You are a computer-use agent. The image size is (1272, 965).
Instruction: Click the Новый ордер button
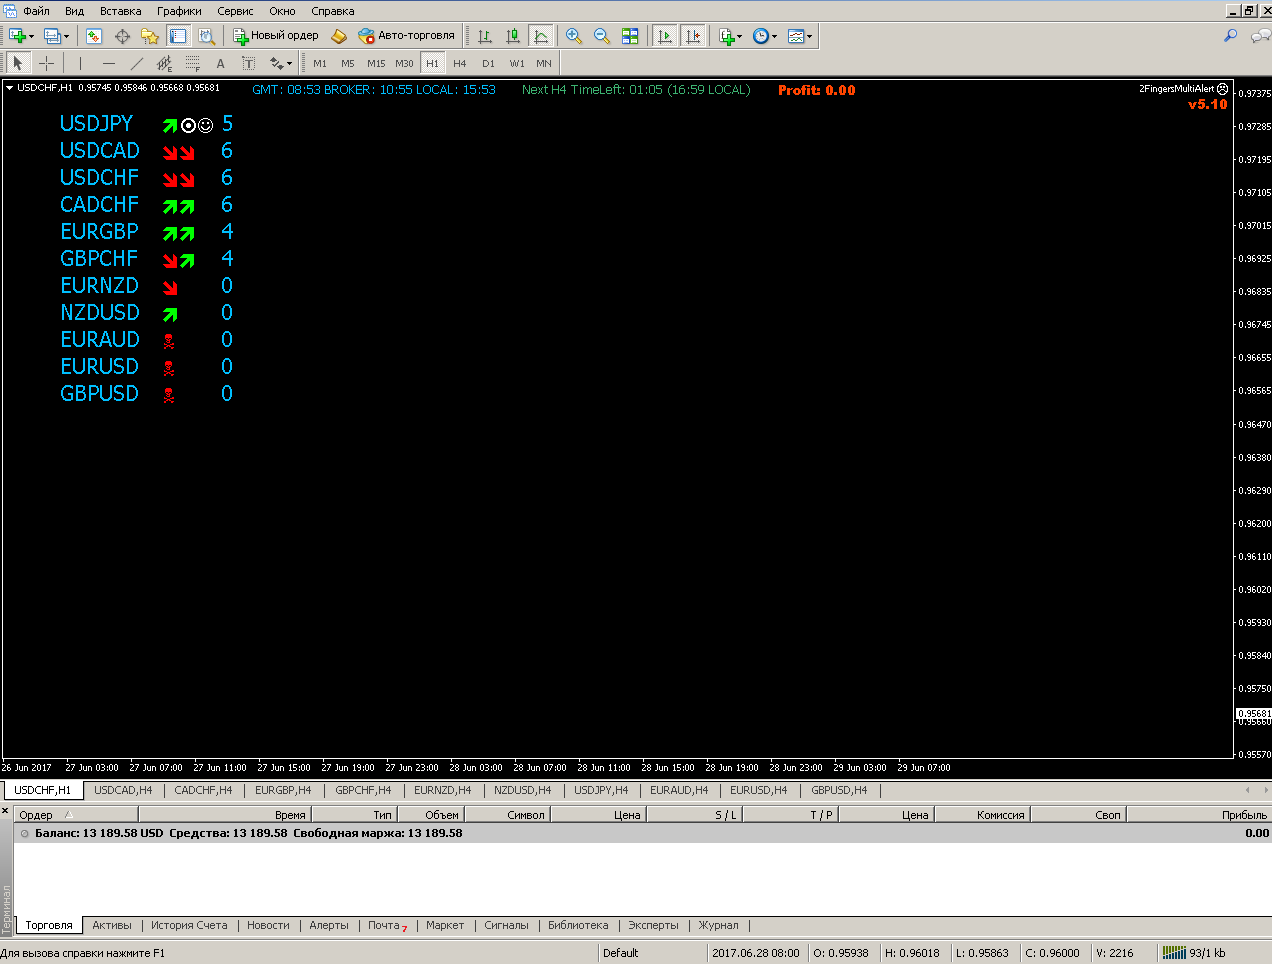276,36
